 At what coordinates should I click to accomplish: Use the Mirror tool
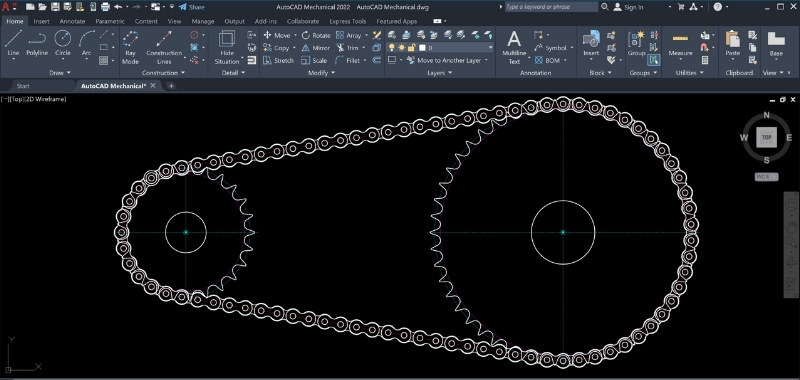tap(316, 48)
